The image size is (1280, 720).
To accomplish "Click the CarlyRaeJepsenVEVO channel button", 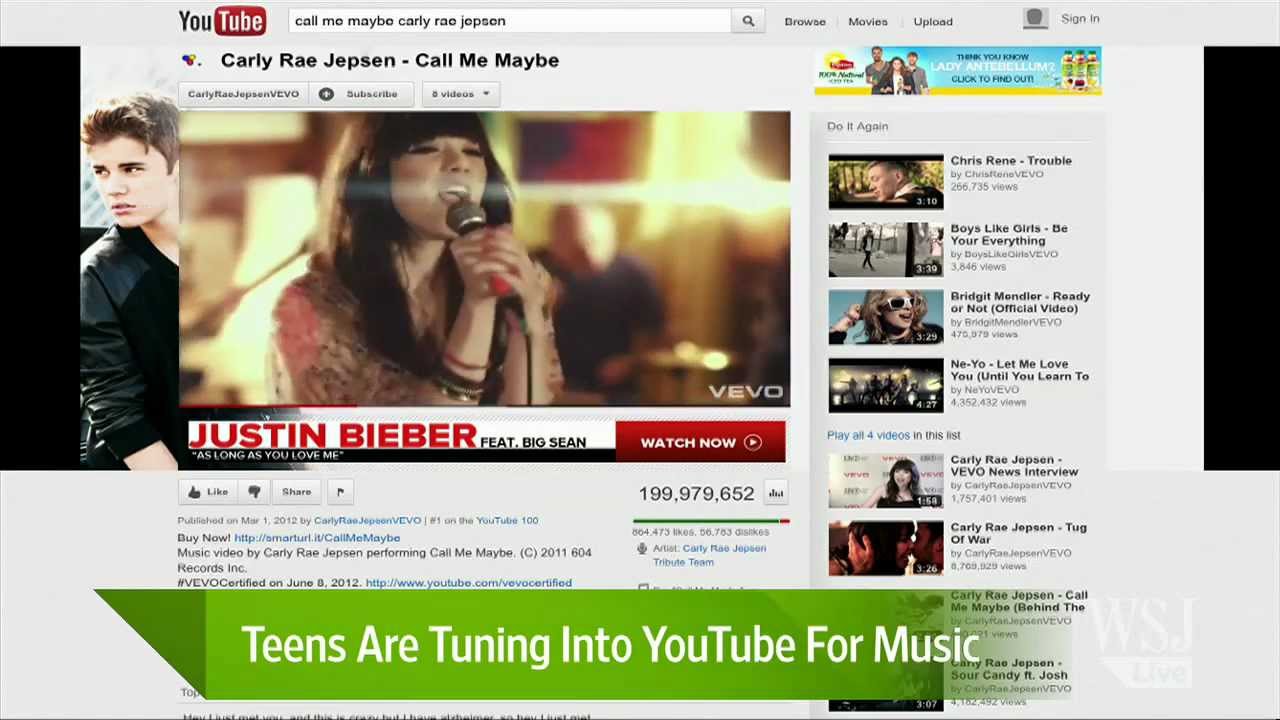I will [243, 94].
